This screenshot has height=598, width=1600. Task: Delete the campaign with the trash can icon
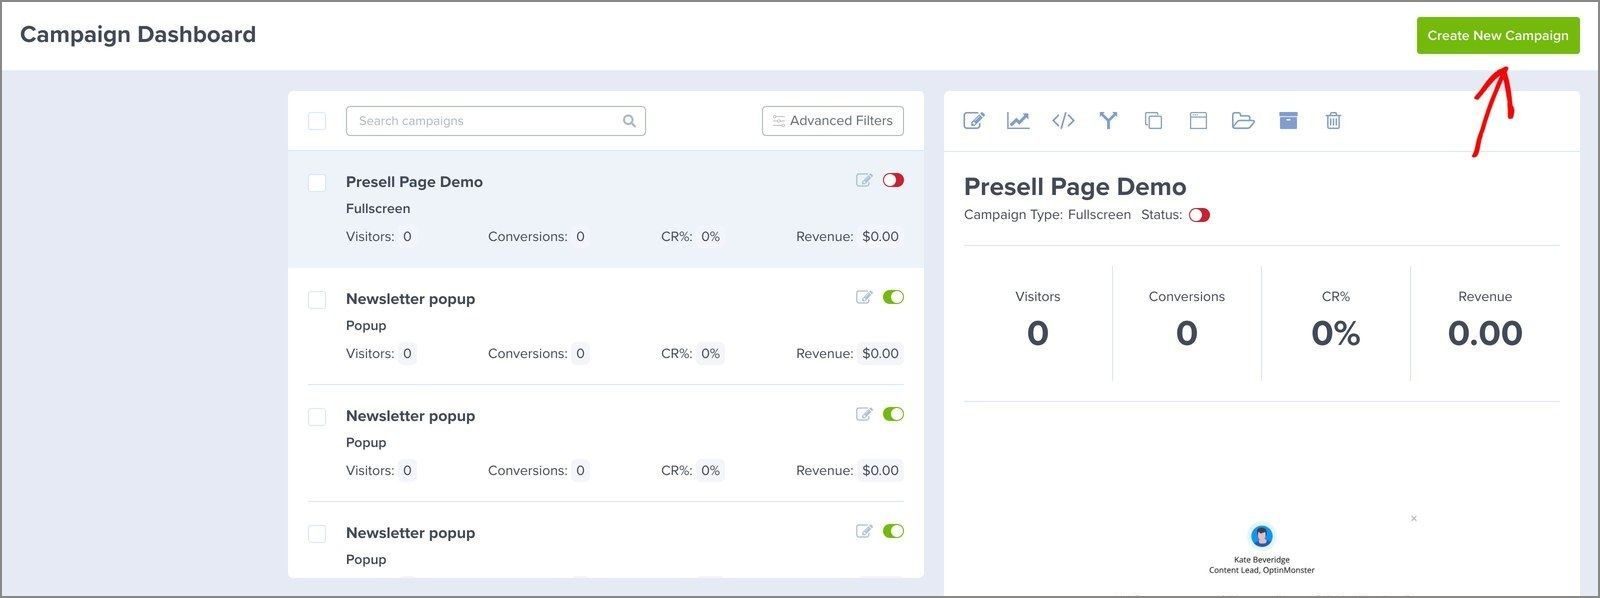[1333, 121]
